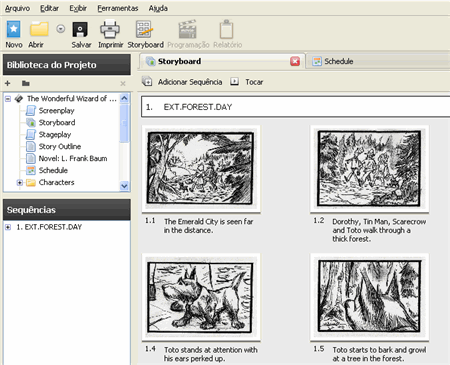Click the Novo new project icon
The width and height of the screenshot is (450, 365).
pyautogui.click(x=14, y=29)
